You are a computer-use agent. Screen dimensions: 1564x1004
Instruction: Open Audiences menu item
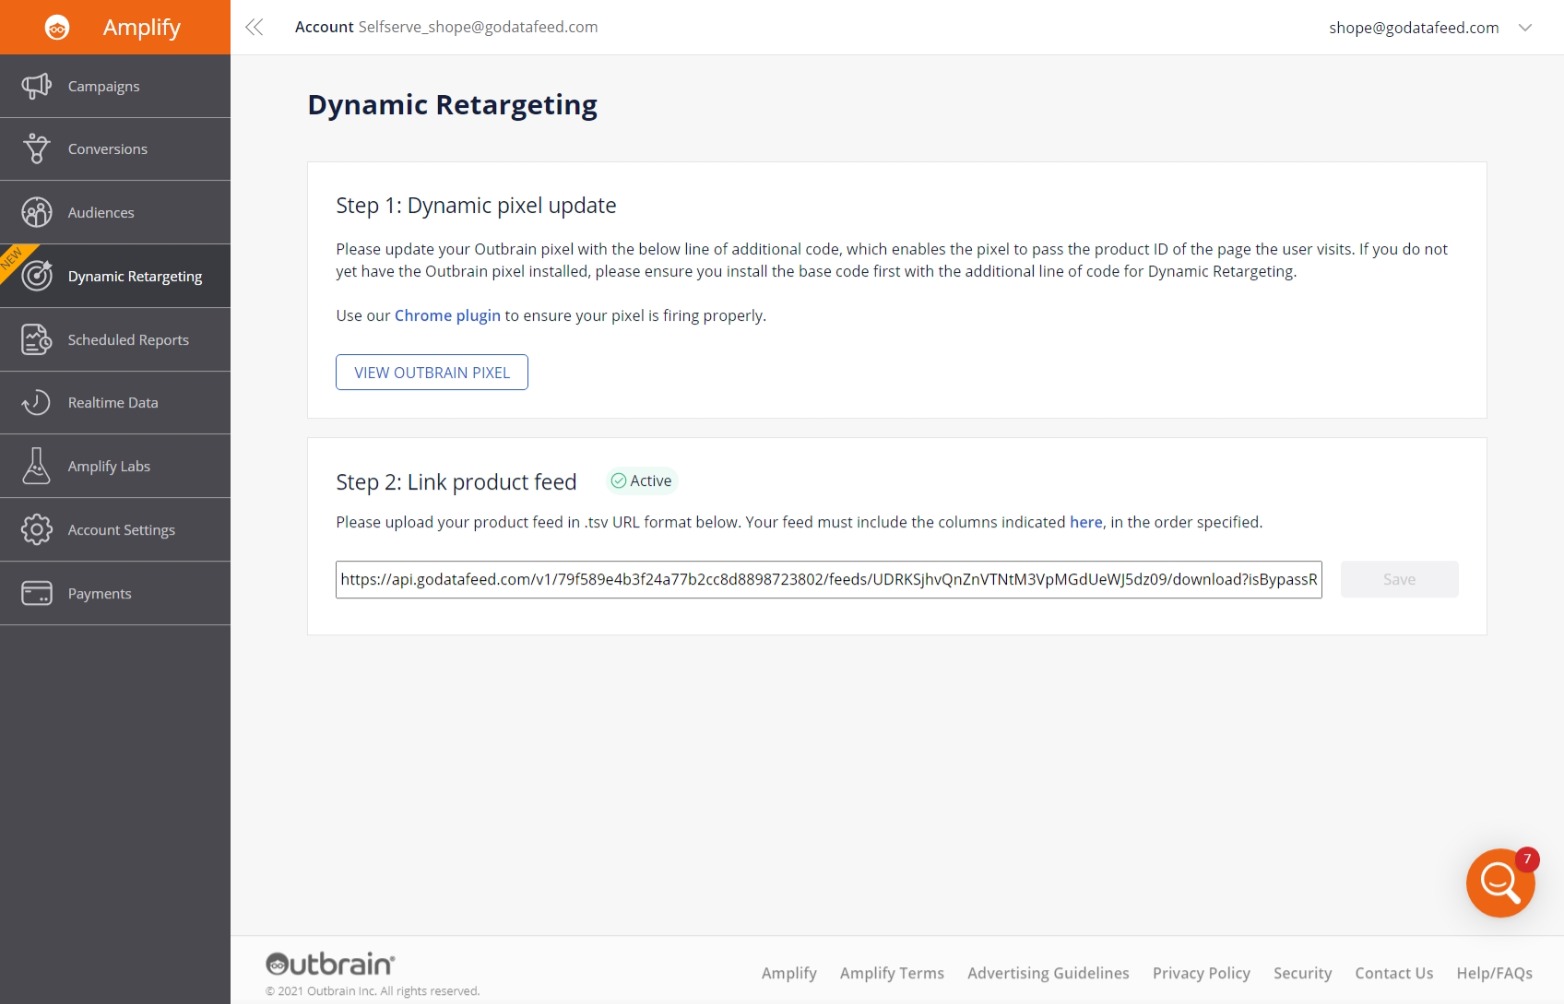pyautogui.click(x=115, y=212)
